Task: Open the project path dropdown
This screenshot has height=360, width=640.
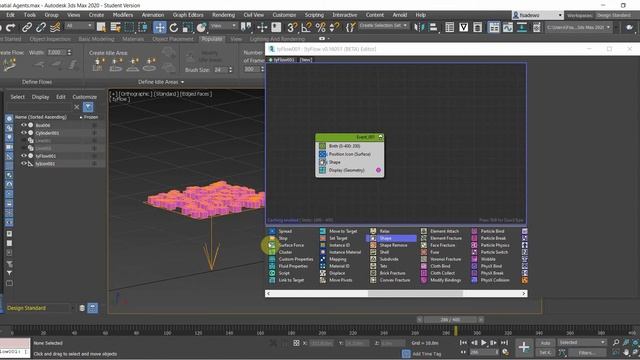Action: [x=578, y=27]
